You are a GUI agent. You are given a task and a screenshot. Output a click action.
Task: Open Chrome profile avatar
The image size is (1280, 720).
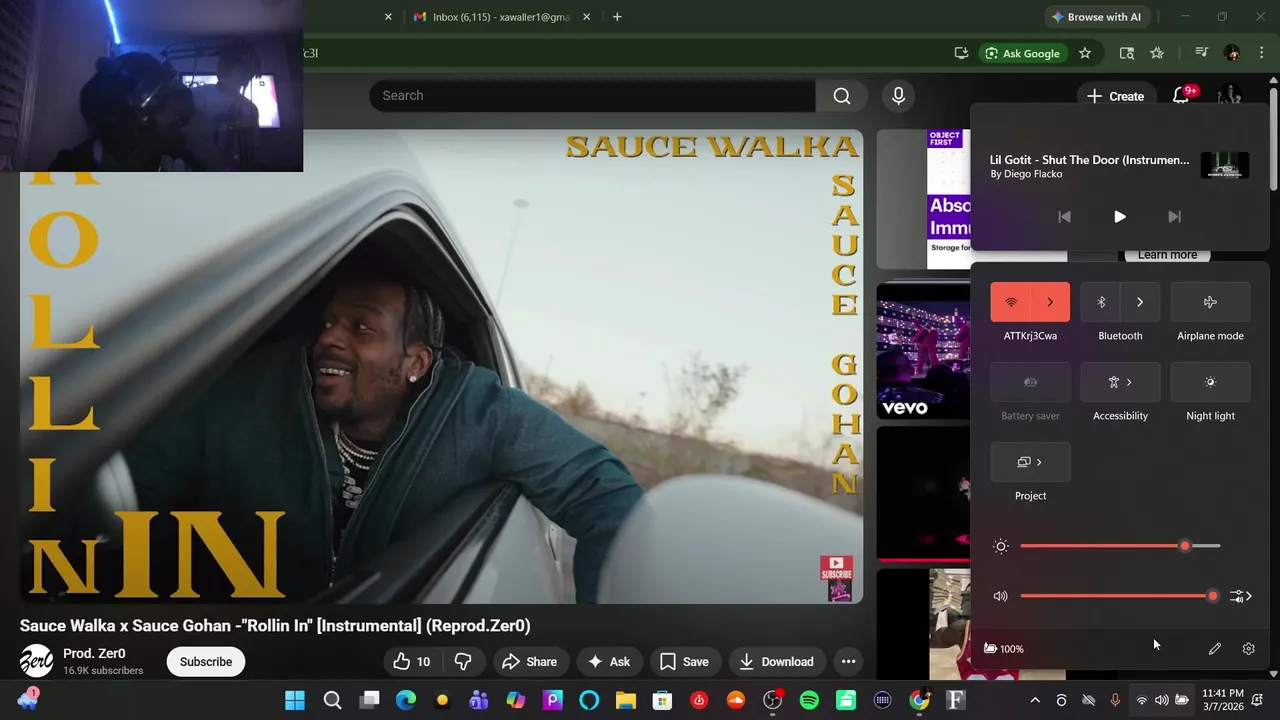point(1232,53)
